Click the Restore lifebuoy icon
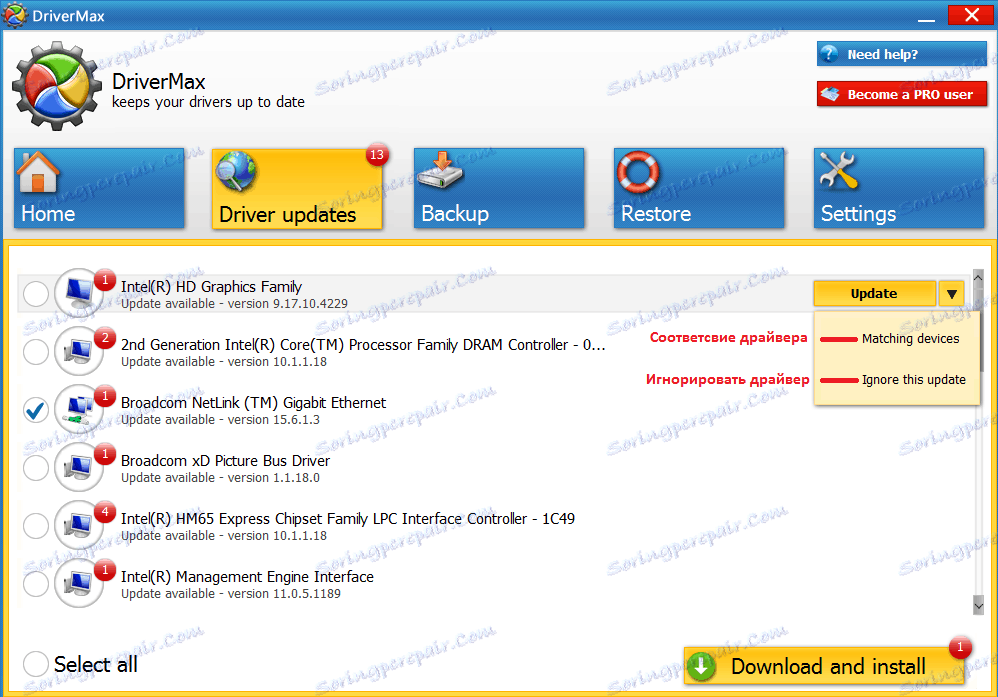Screen dimensions: 998x697 pos(638,172)
